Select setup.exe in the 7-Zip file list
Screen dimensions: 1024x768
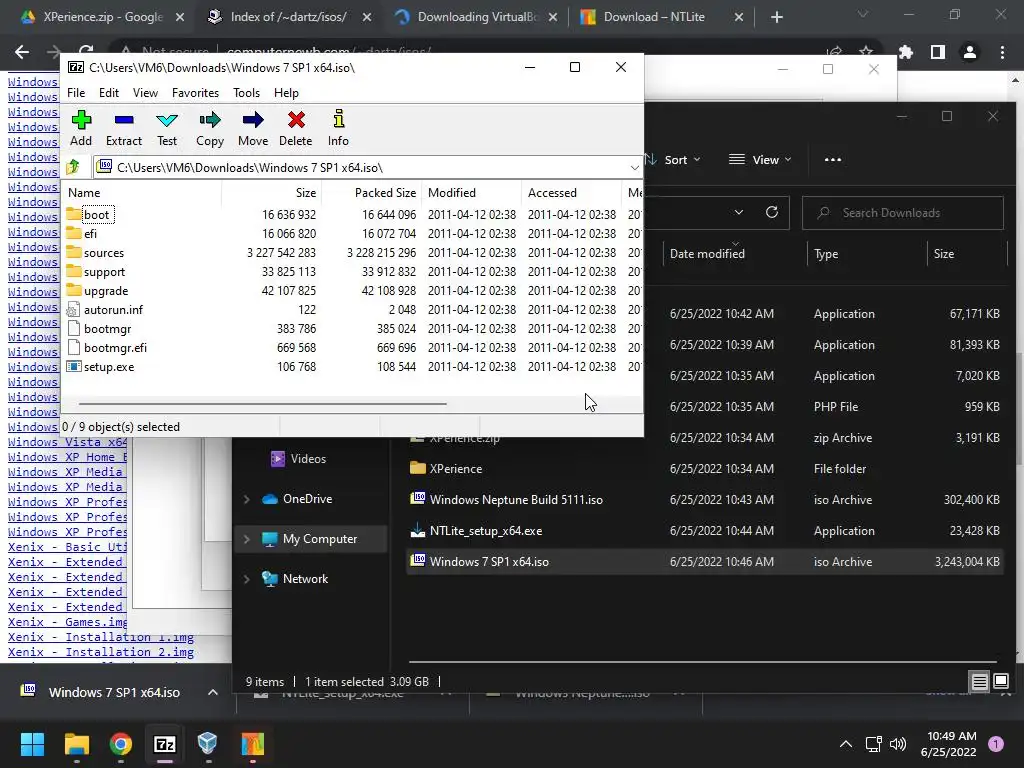pyautogui.click(x=108, y=367)
